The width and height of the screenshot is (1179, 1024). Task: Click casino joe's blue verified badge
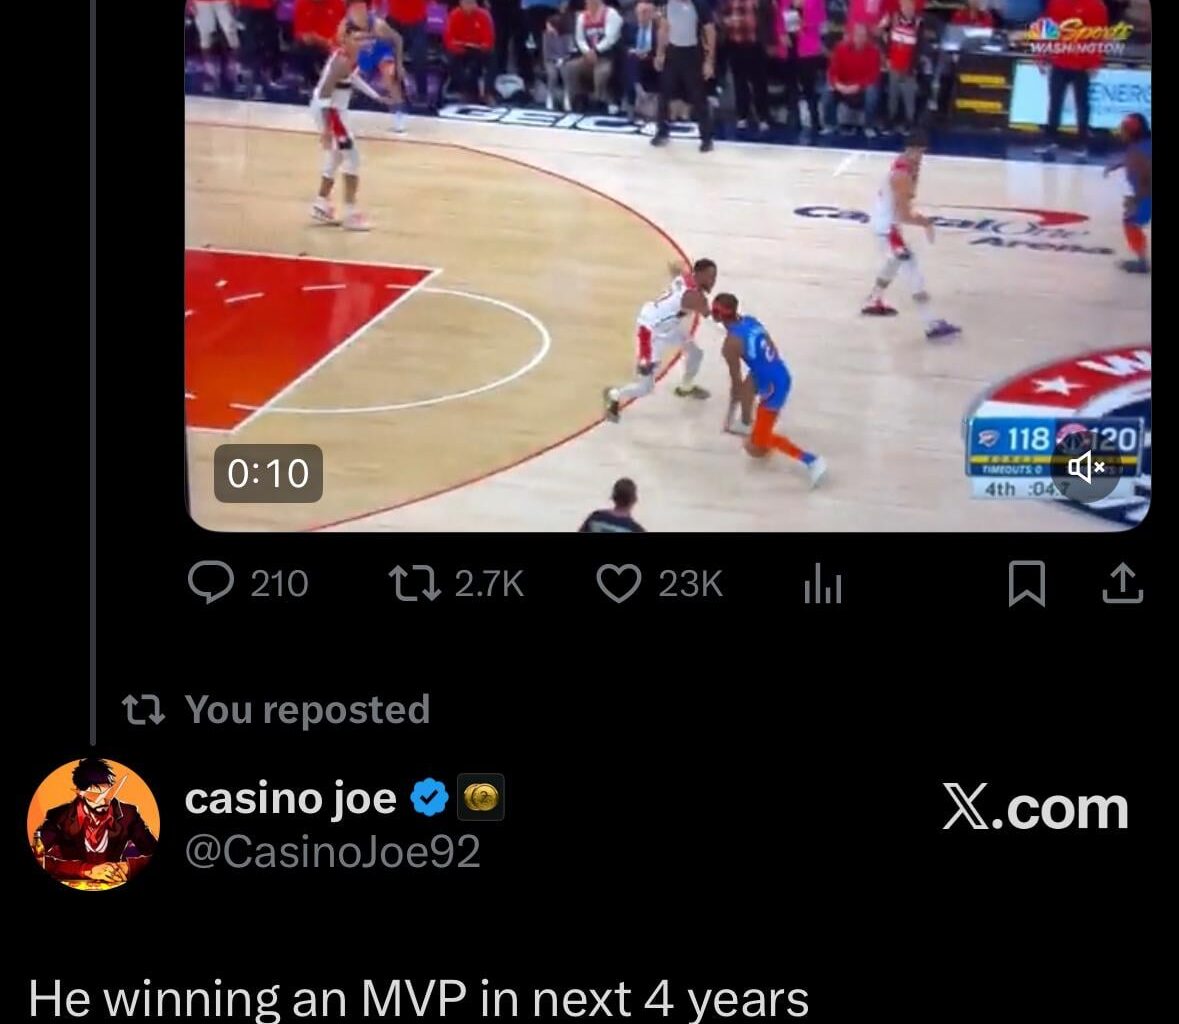coord(429,798)
